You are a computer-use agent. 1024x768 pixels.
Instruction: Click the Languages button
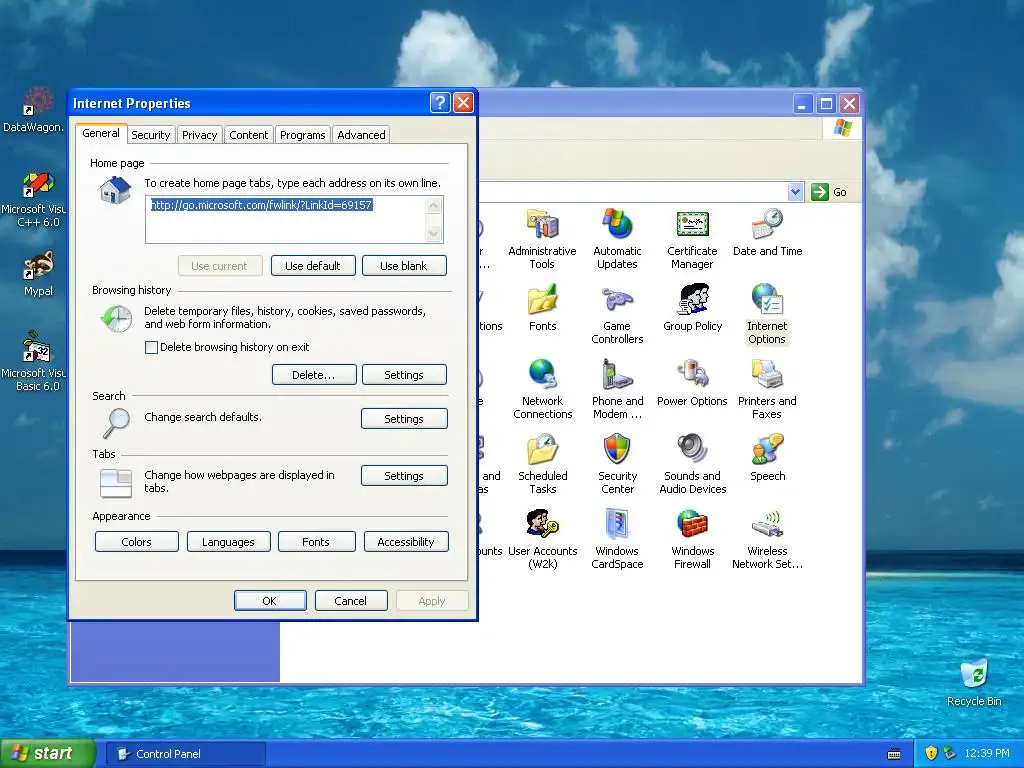228,541
